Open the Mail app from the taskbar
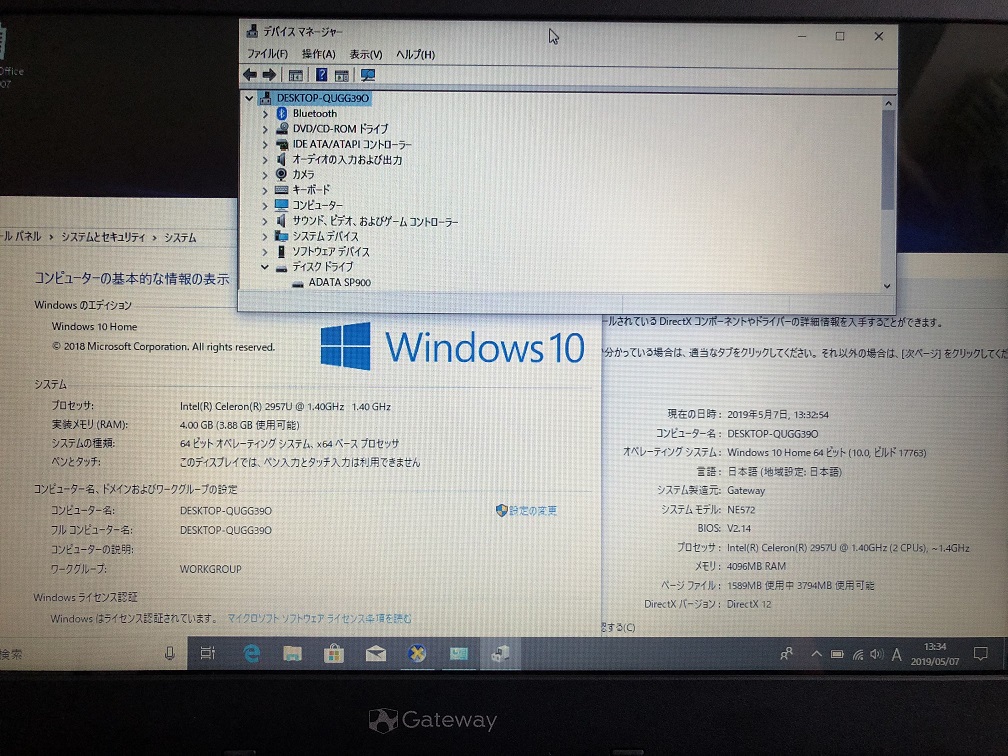This screenshot has height=756, width=1008. (x=375, y=653)
